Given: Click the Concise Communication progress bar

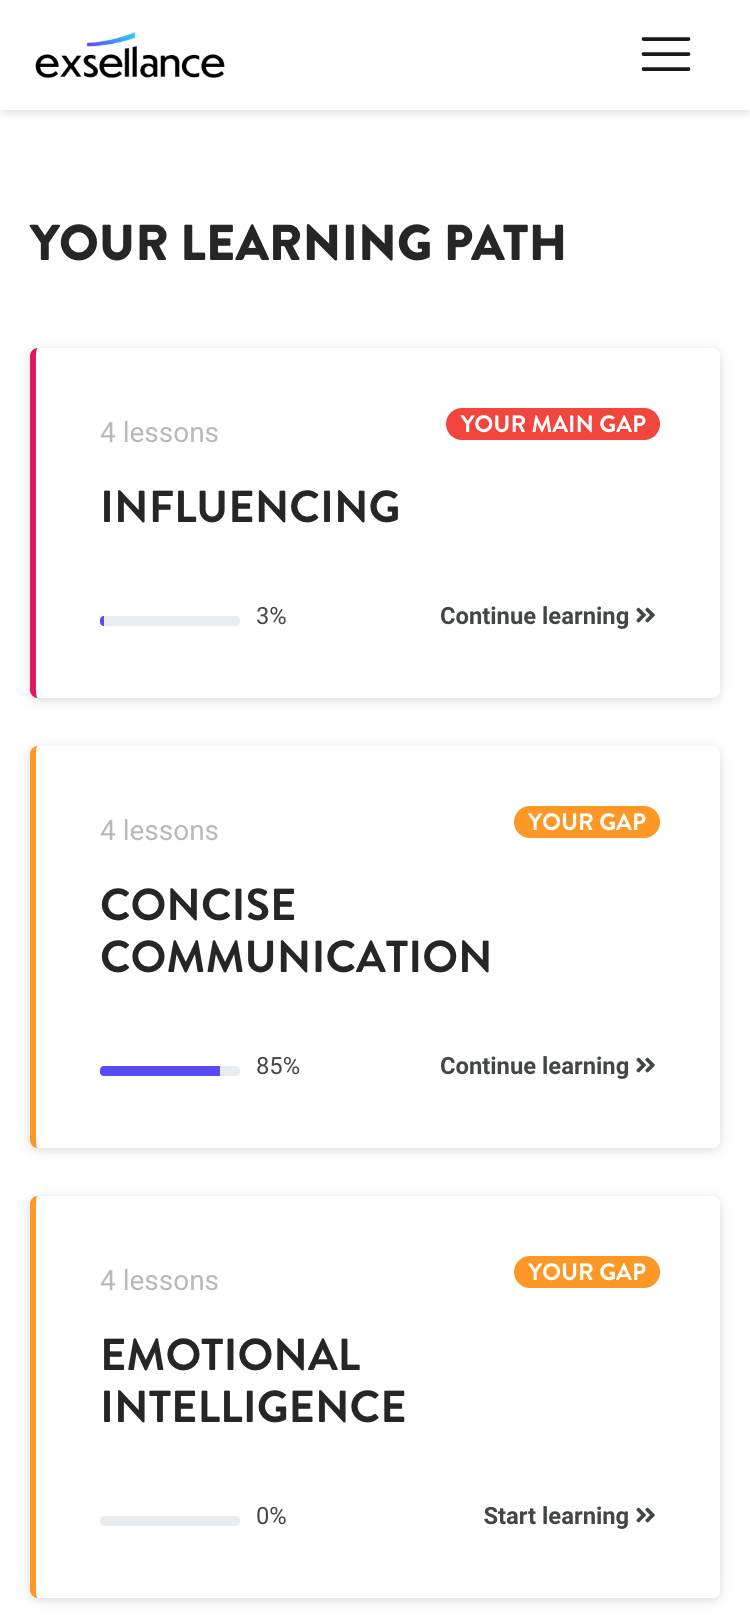Looking at the screenshot, I should pos(170,1071).
